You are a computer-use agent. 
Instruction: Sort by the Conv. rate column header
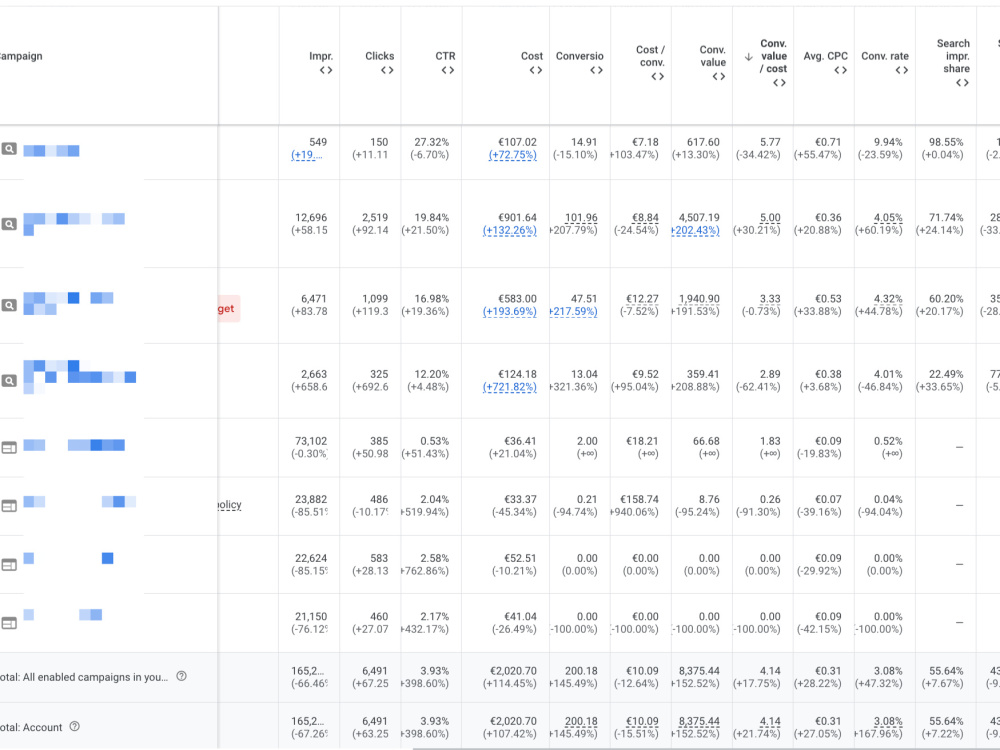click(885, 56)
